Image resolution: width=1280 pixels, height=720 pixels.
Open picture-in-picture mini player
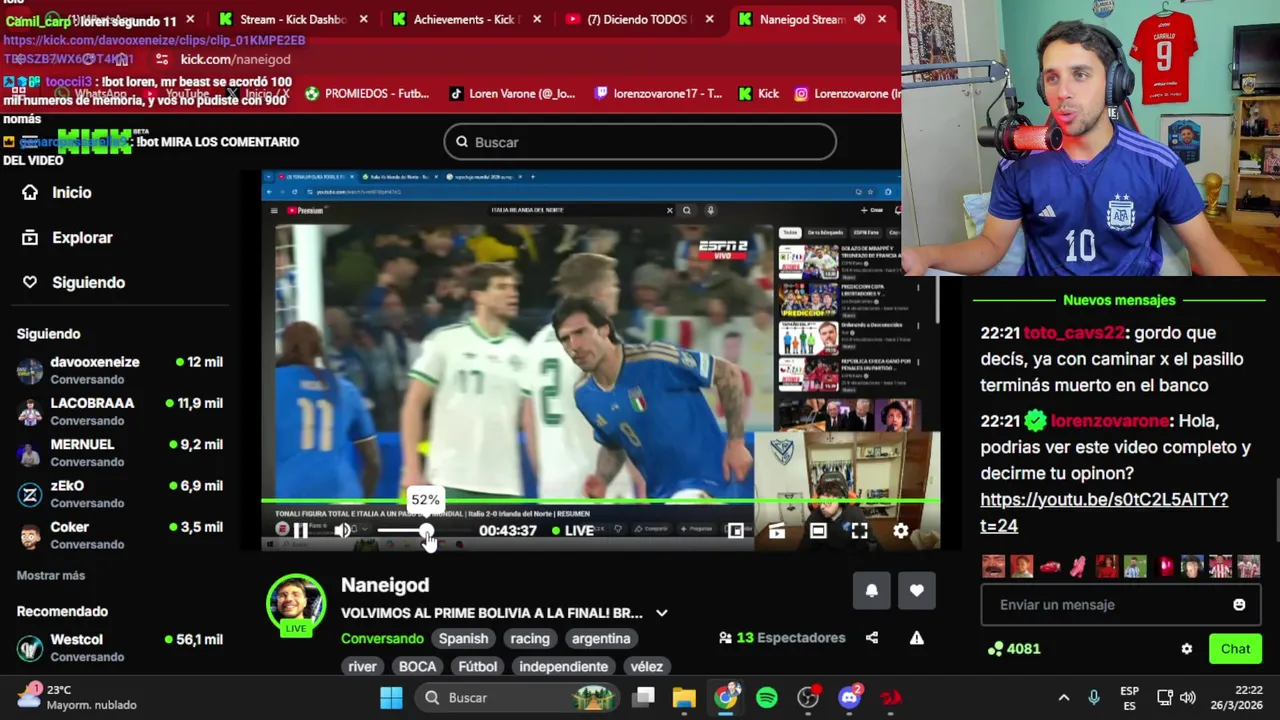tap(735, 531)
